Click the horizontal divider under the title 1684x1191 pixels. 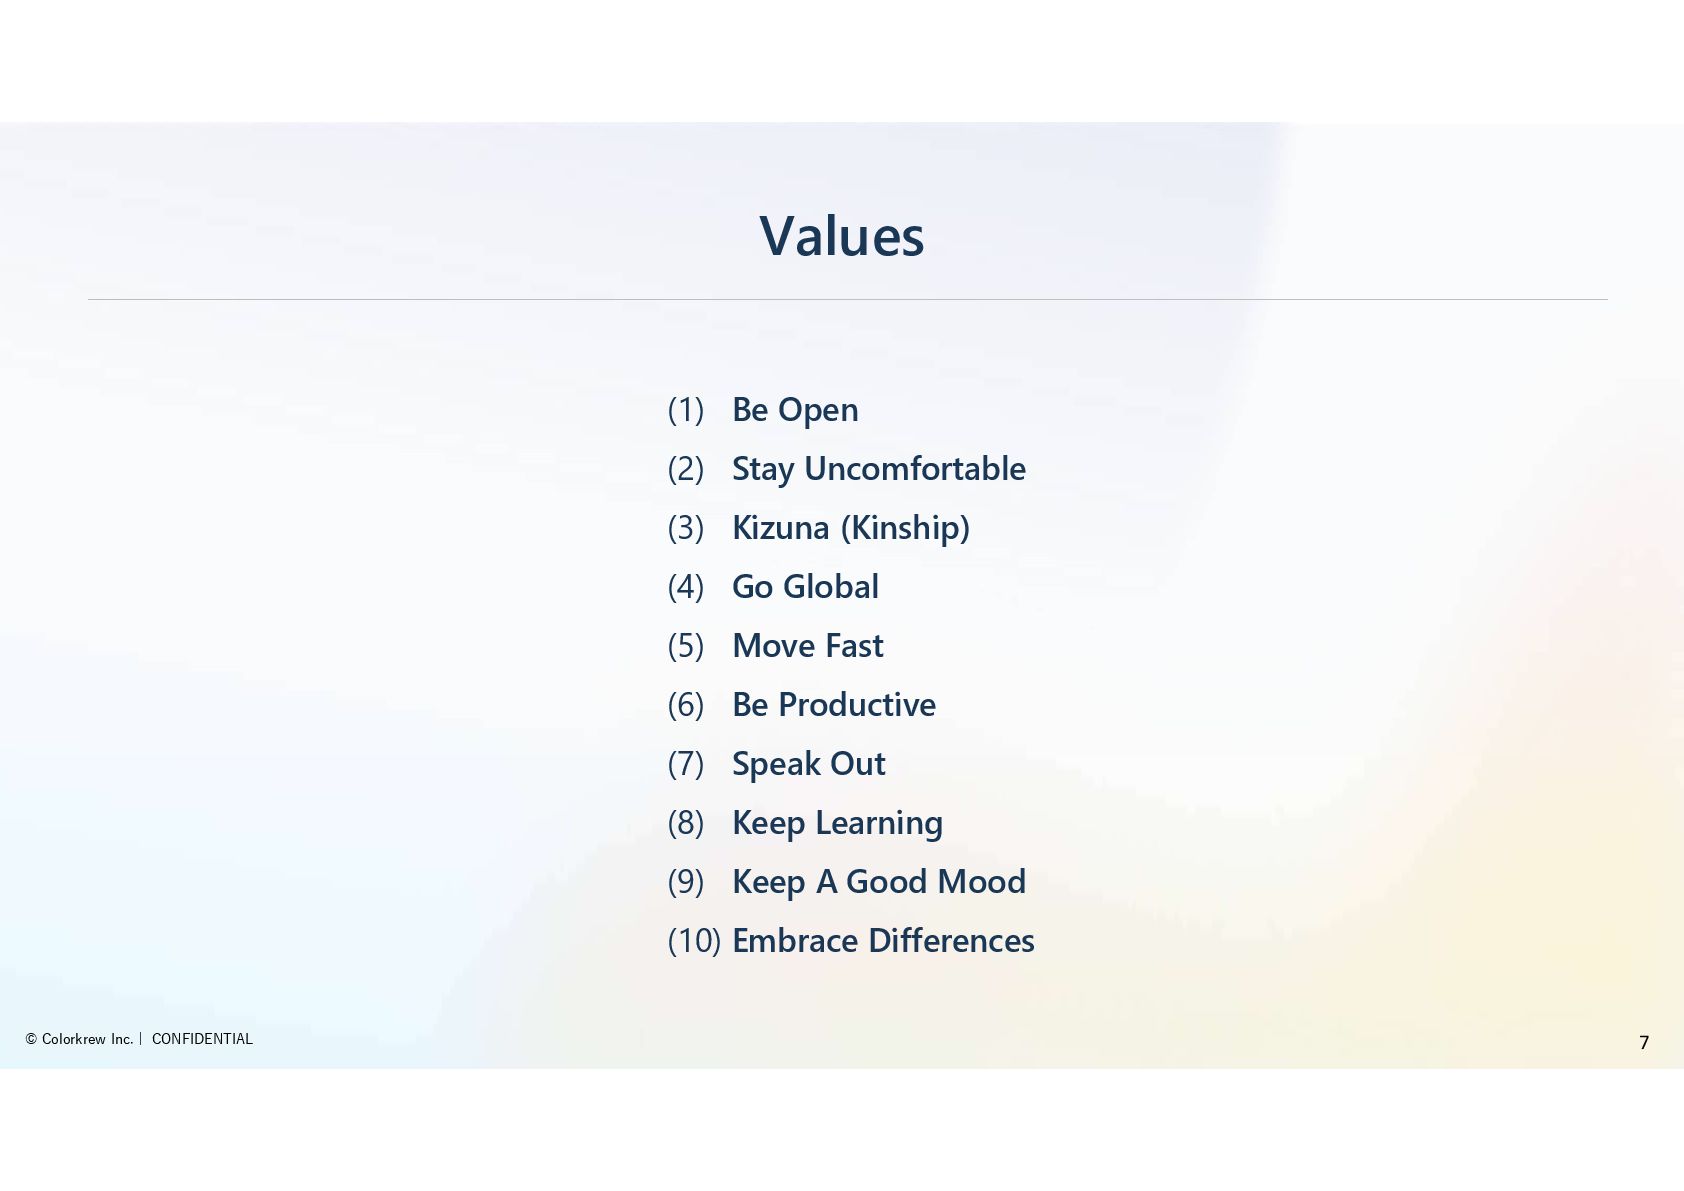(847, 299)
